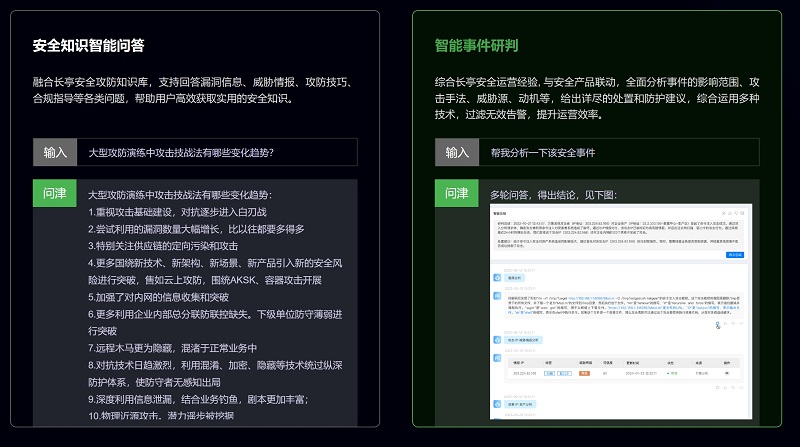
Task: Click the blue button in the embedded summary panel
Action: (x=735, y=255)
